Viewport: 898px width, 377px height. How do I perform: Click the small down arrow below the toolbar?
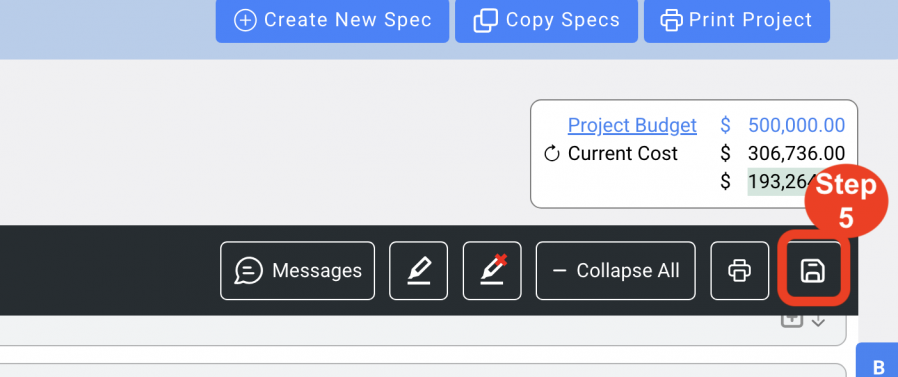pos(818,321)
